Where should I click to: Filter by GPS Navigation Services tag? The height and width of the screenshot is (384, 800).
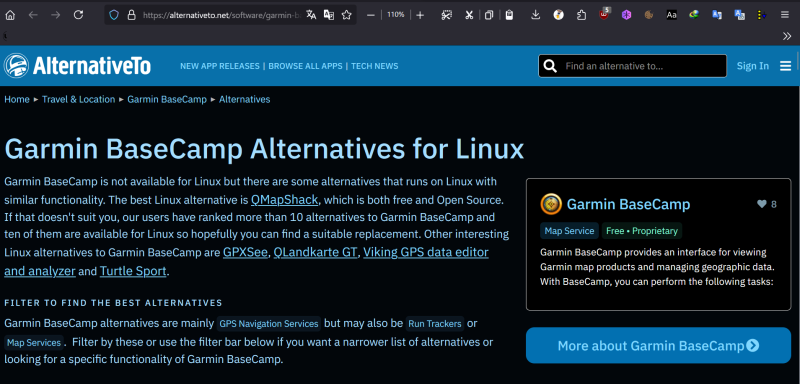point(269,324)
